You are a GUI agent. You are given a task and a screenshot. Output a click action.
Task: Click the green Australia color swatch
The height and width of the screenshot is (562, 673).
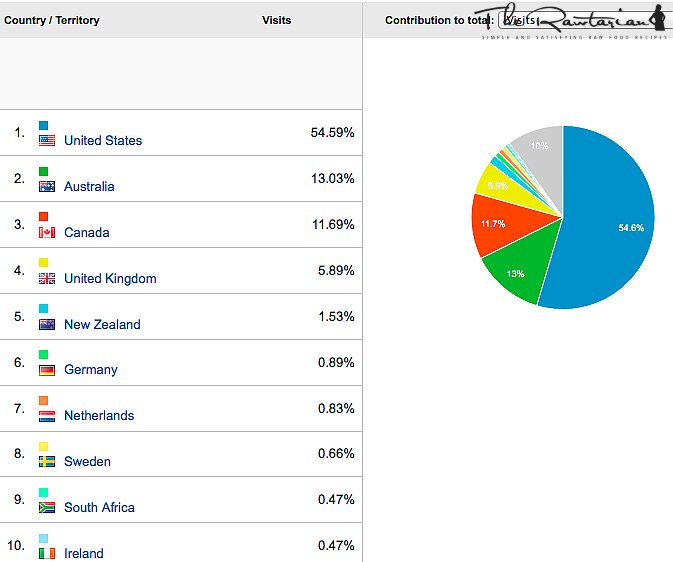coord(44,171)
